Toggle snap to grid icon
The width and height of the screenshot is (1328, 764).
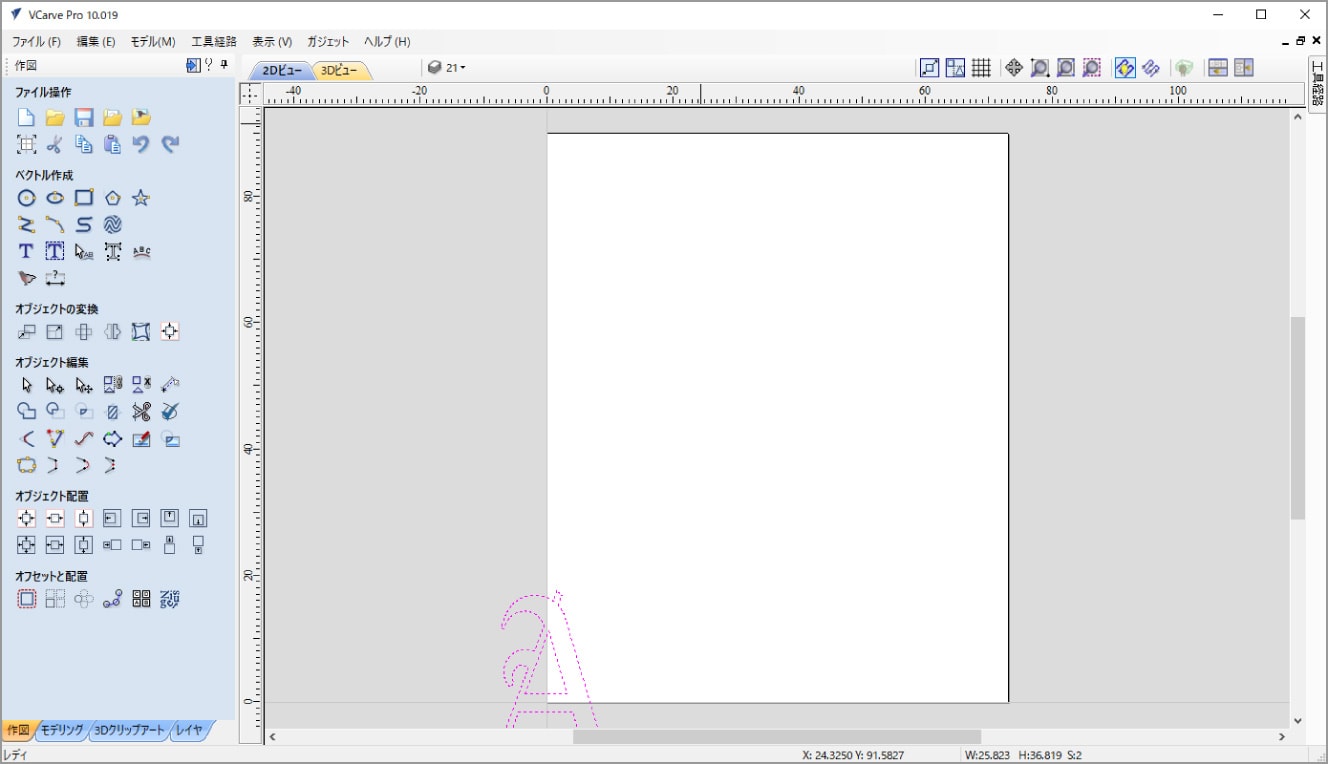(x=981, y=68)
